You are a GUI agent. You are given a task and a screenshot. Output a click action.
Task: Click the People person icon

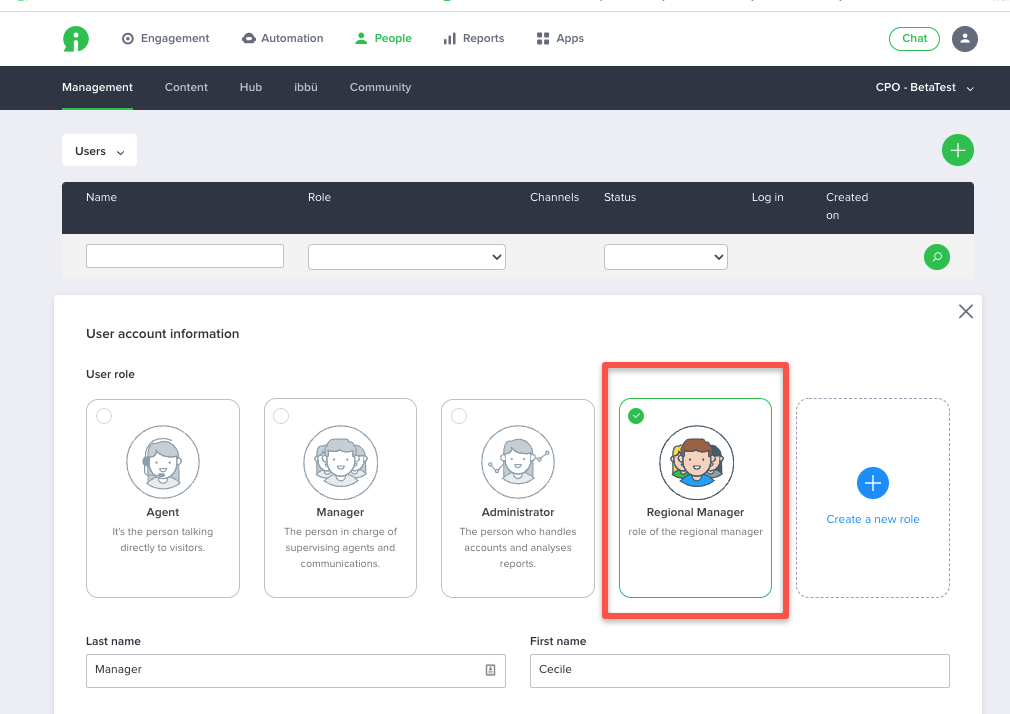[x=361, y=39]
